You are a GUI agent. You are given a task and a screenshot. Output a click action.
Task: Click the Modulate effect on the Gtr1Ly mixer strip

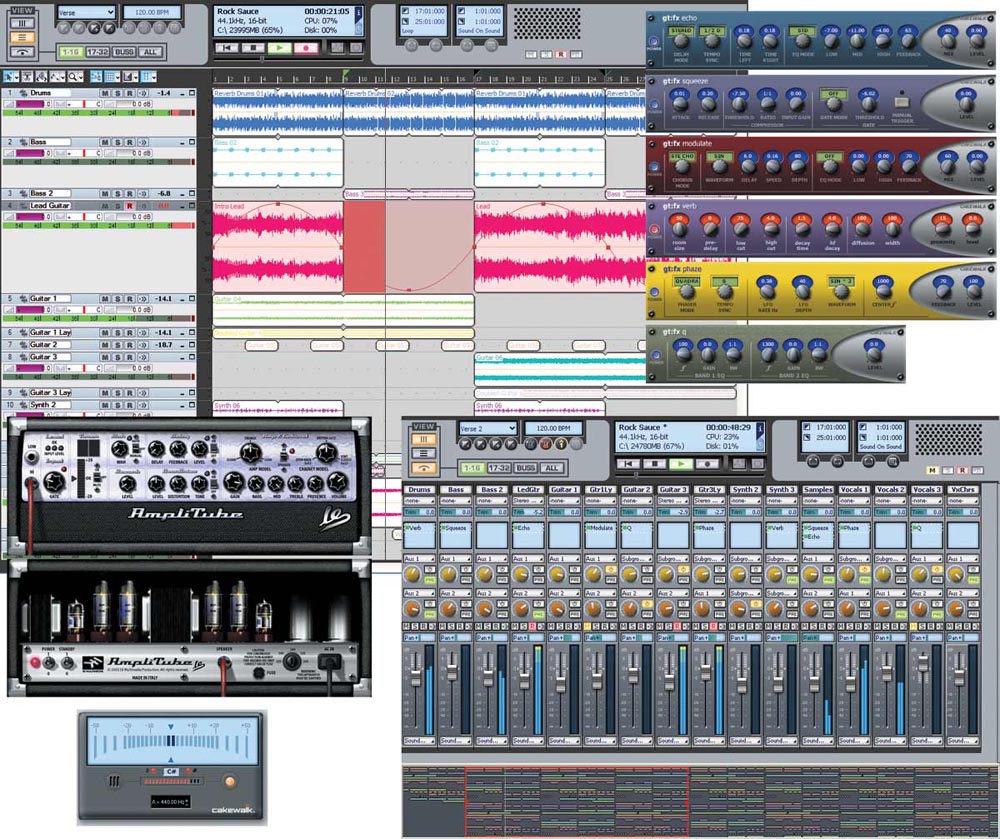point(601,528)
